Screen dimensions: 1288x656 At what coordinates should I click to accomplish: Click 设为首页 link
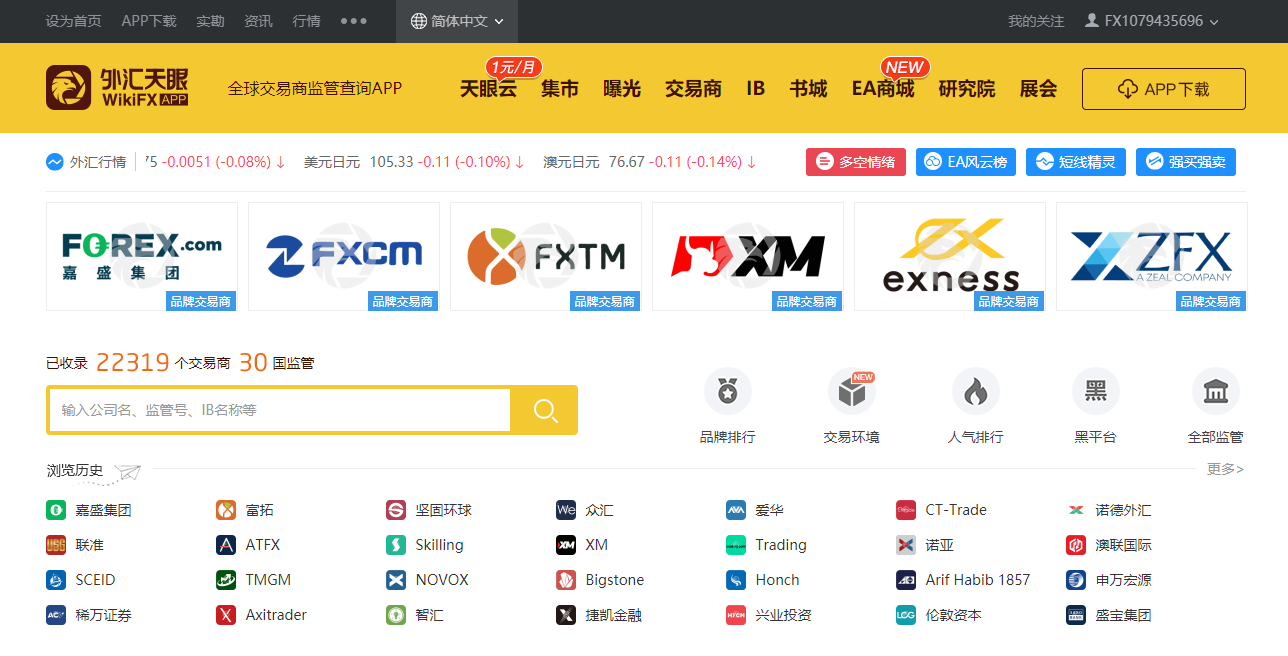tap(73, 21)
